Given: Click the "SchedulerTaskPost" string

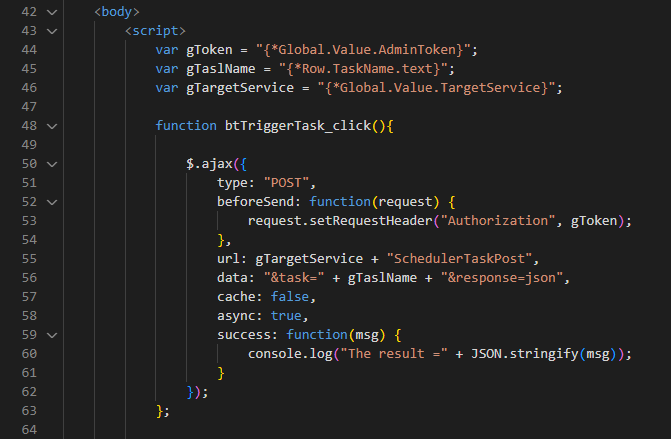Looking at the screenshot, I should click(x=460, y=258).
